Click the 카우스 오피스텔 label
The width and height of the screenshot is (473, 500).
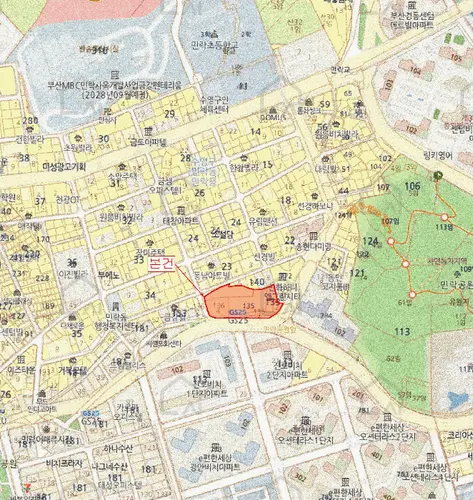pos(127,412)
